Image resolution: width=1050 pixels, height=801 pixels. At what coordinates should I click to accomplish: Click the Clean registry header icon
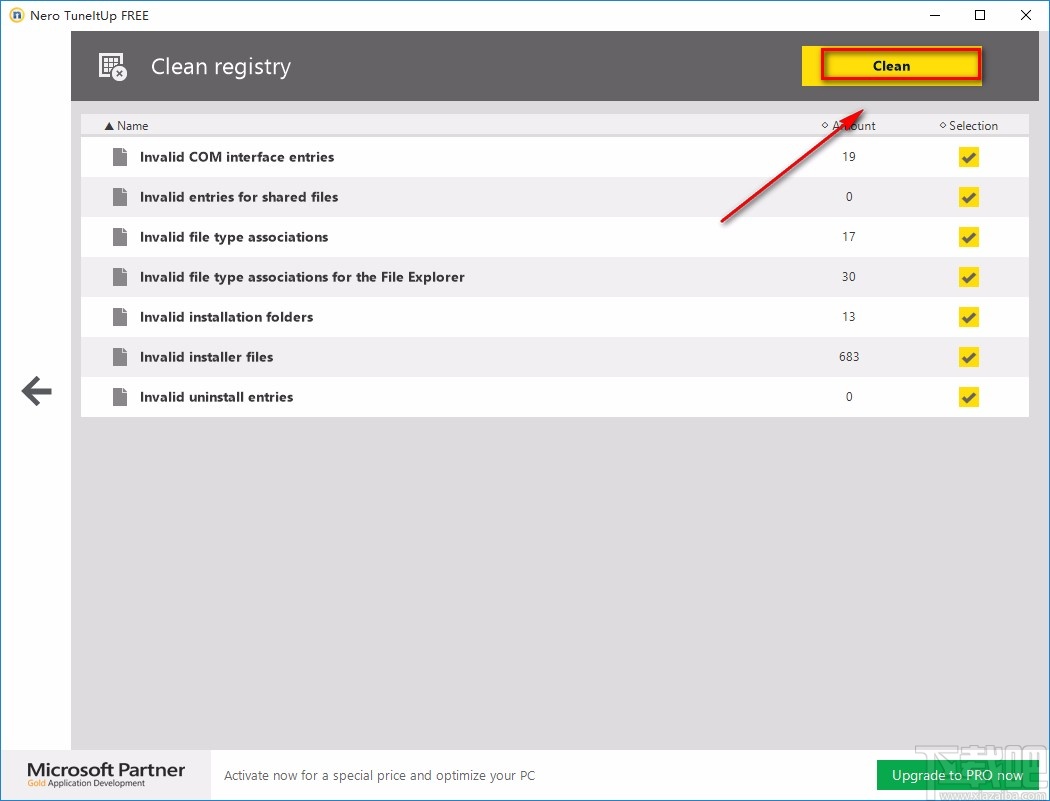(x=112, y=66)
